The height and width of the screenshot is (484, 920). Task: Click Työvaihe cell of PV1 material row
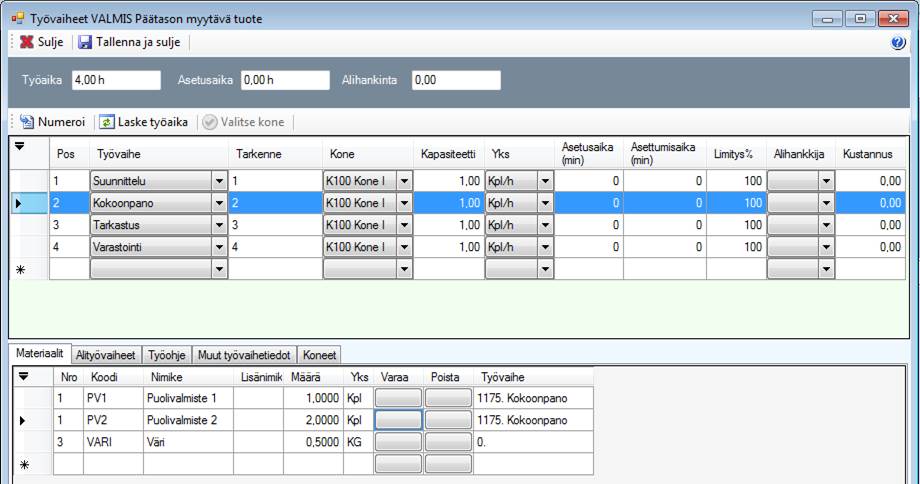tap(533, 398)
